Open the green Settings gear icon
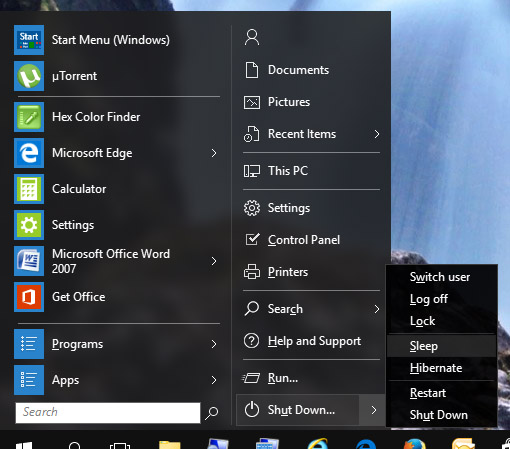 (x=29, y=225)
